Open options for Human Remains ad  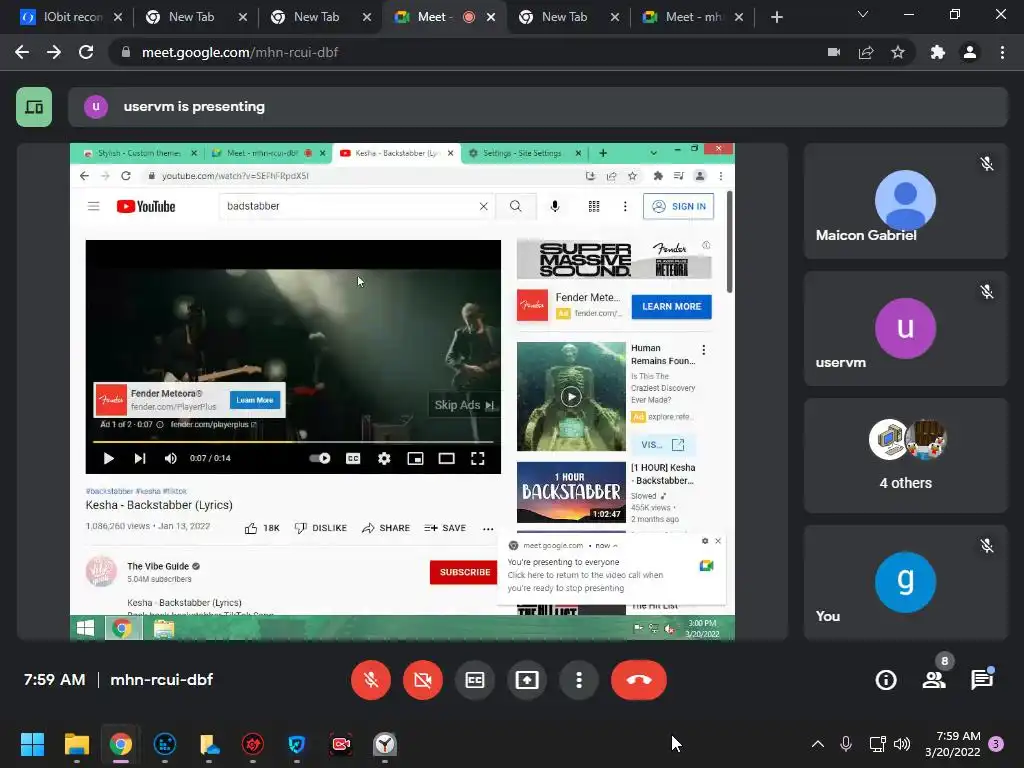tap(703, 350)
